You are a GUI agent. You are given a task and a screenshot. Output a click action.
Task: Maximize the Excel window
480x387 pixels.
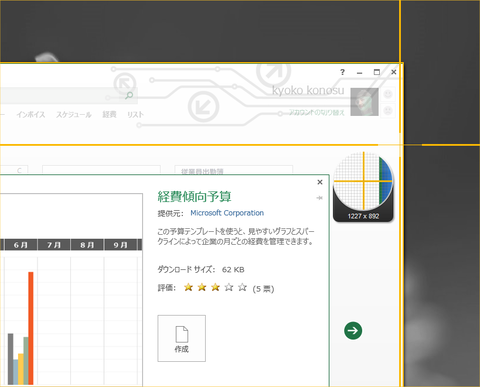point(377,72)
